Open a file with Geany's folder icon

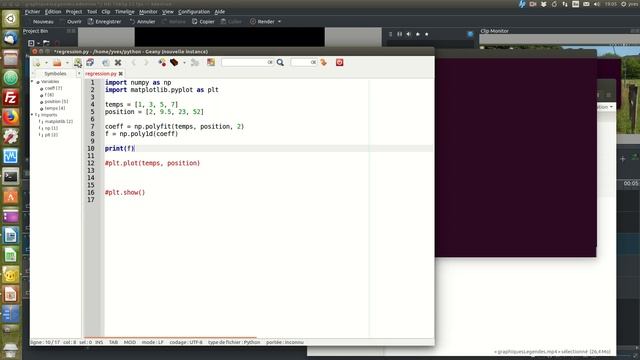[57, 62]
